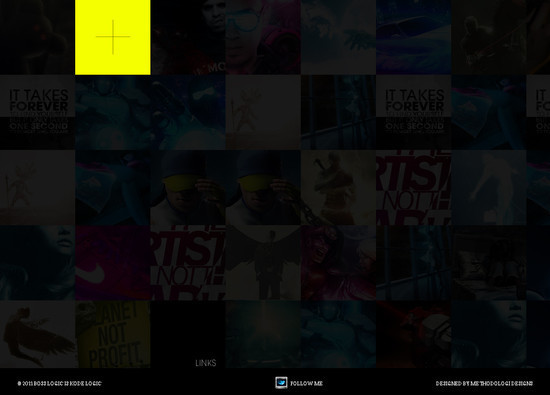Open IT TAKES FOREVER tile beside the teal figure
Viewport: 550px width, 395px height.
(x=38, y=112)
